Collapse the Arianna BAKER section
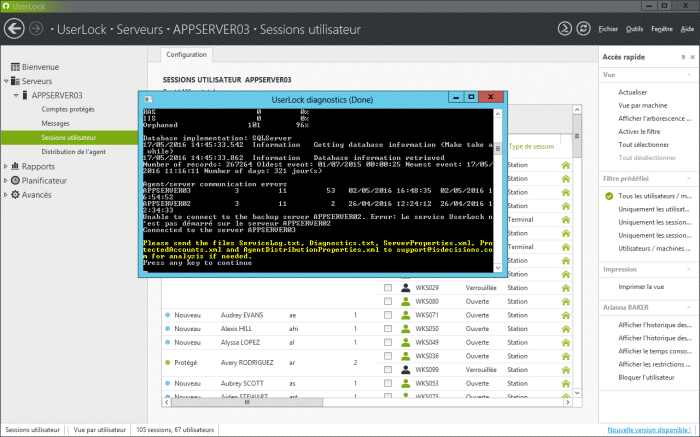Image resolution: width=700 pixels, height=437 pixels. pyautogui.click(x=688, y=308)
